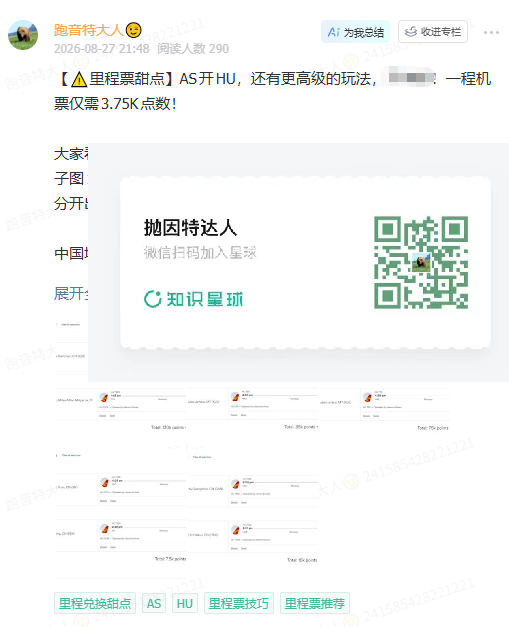
Task: Expand the full post via 展开 link
Action: coord(71,294)
